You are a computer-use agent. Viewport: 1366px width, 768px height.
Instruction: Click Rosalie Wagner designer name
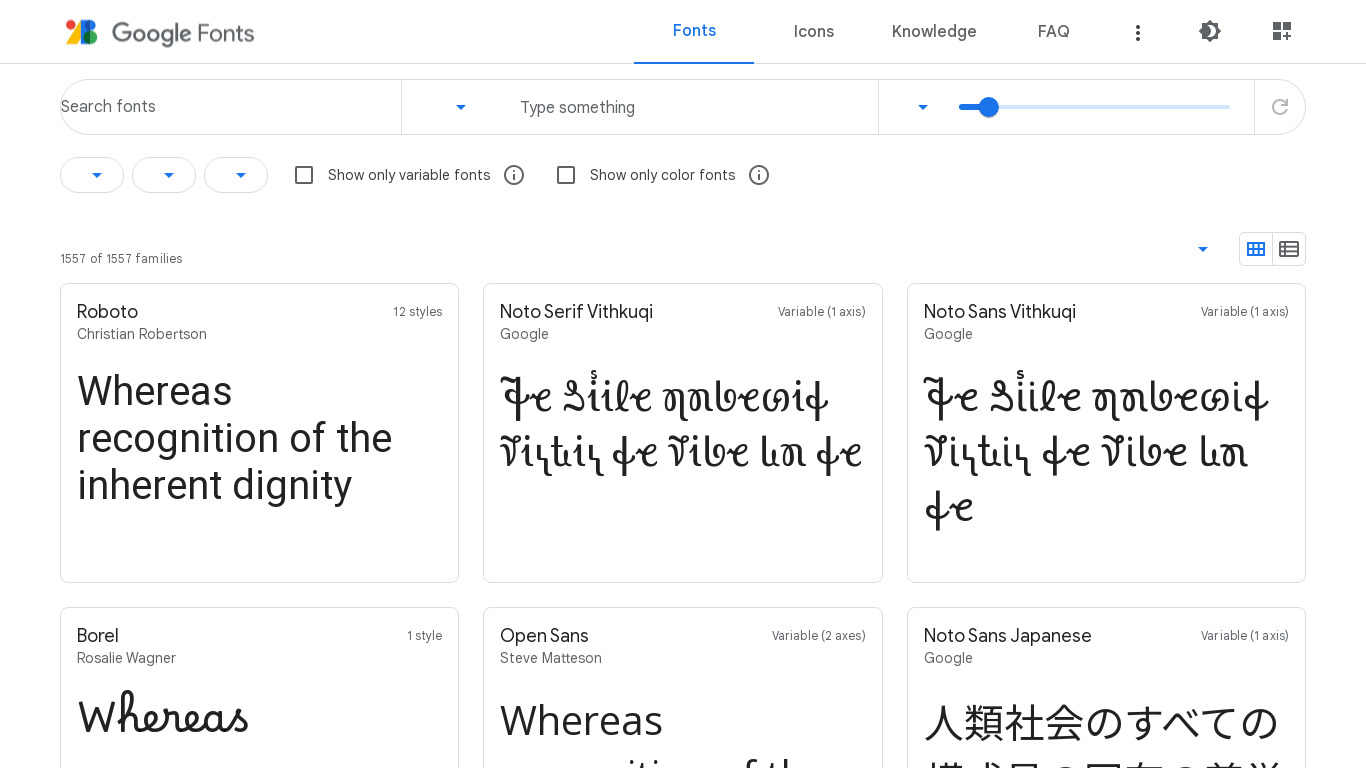coord(126,658)
